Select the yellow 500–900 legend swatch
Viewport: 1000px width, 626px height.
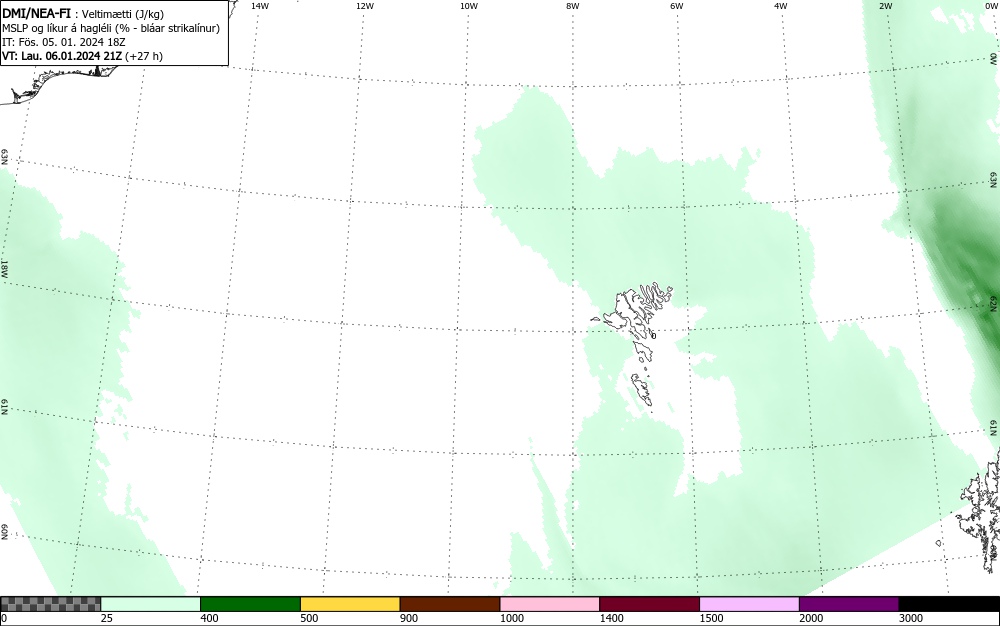tap(350, 604)
